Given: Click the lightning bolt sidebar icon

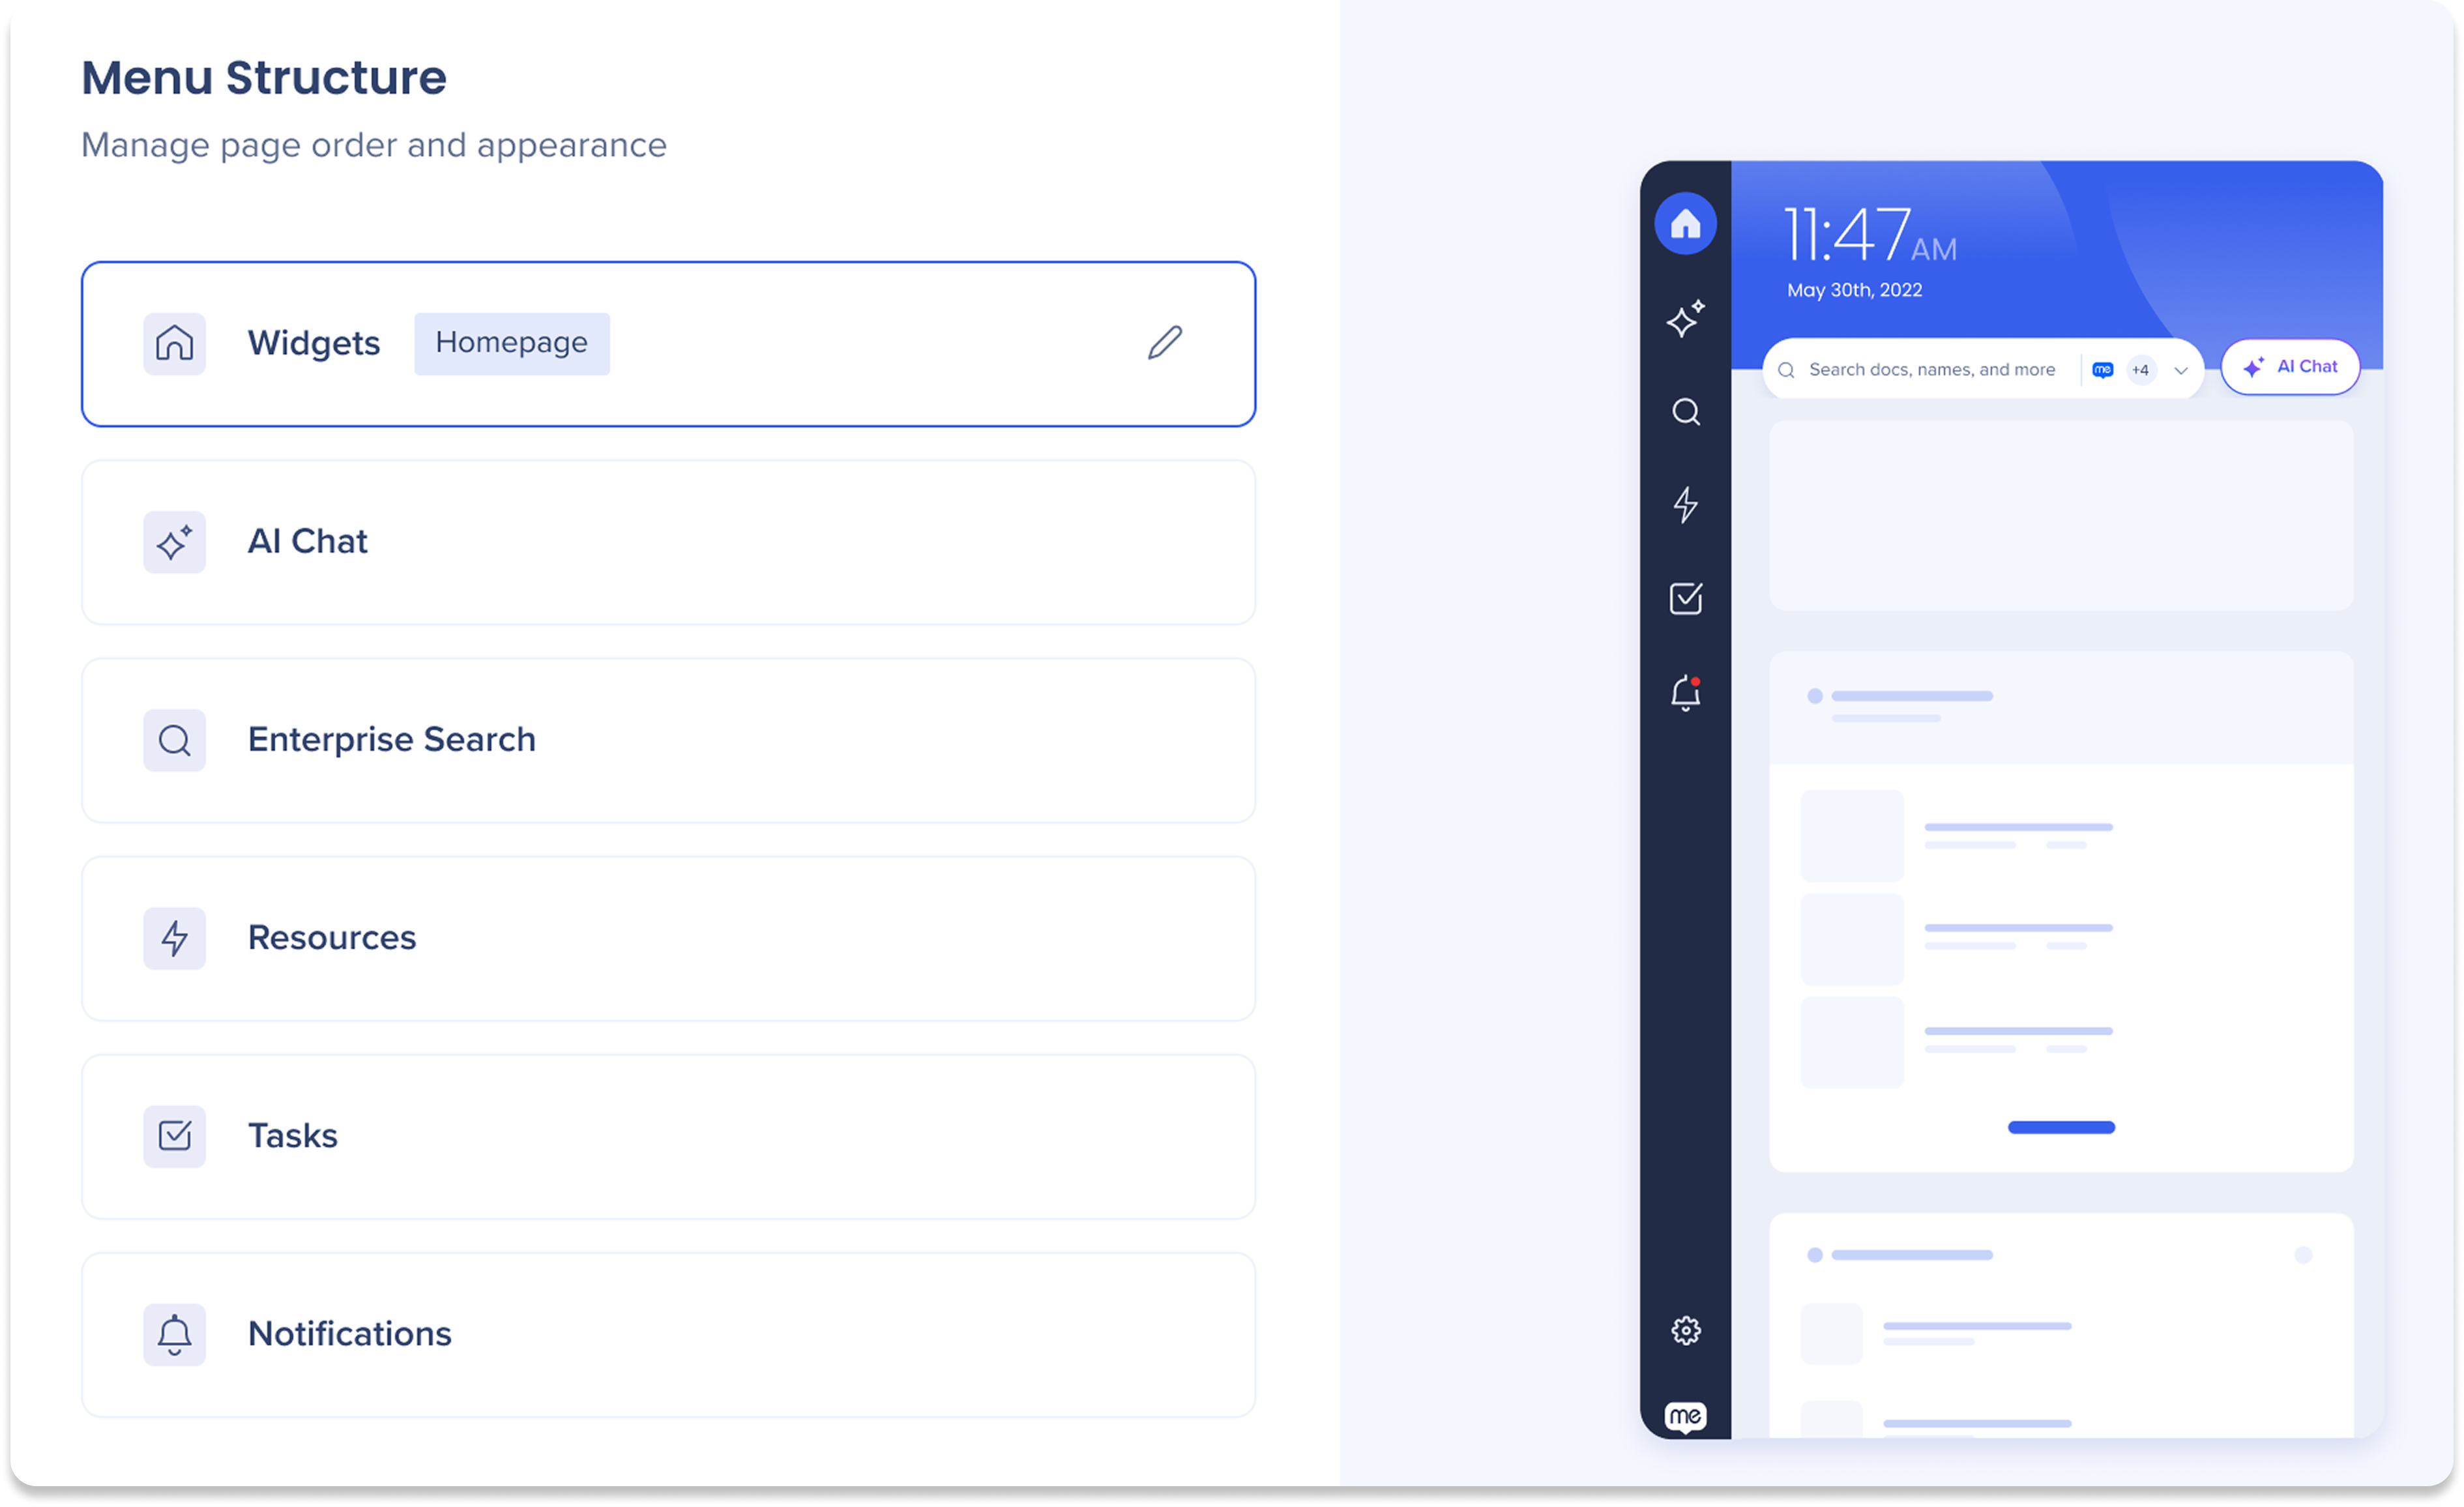Looking at the screenshot, I should [1685, 504].
